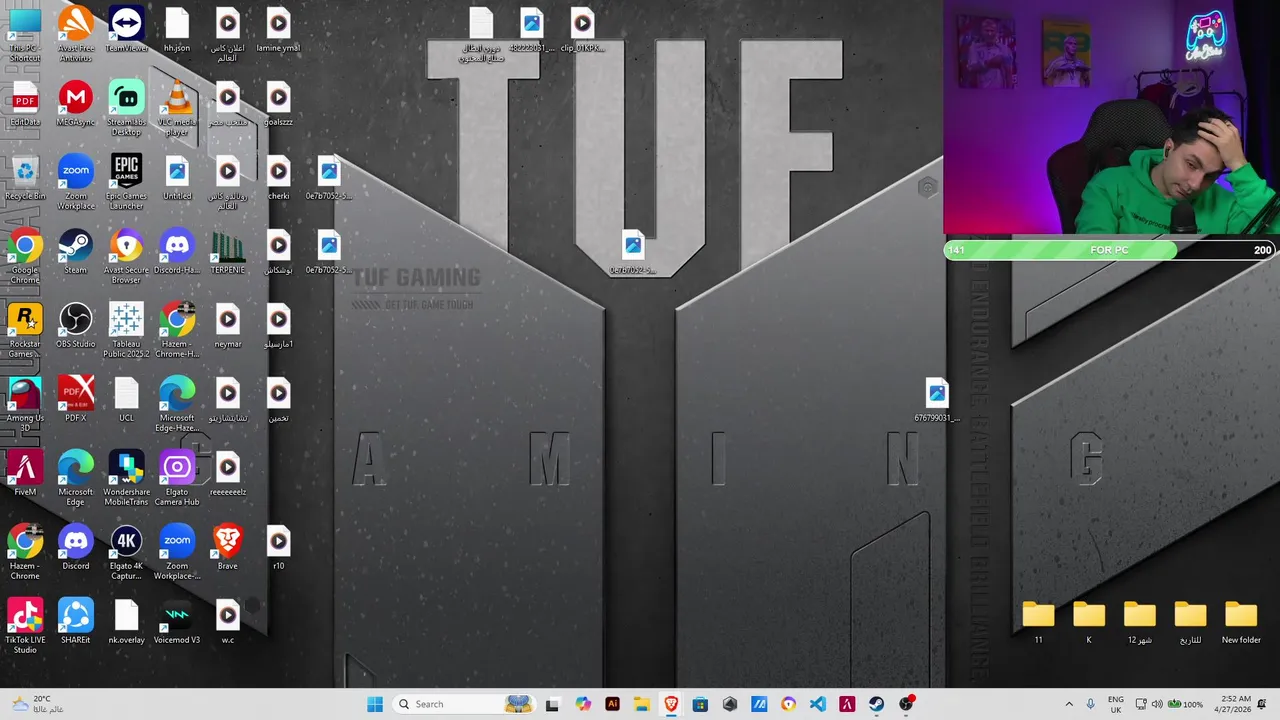Show hidden system tray icons
This screenshot has width=1280, height=720.
1069,704
